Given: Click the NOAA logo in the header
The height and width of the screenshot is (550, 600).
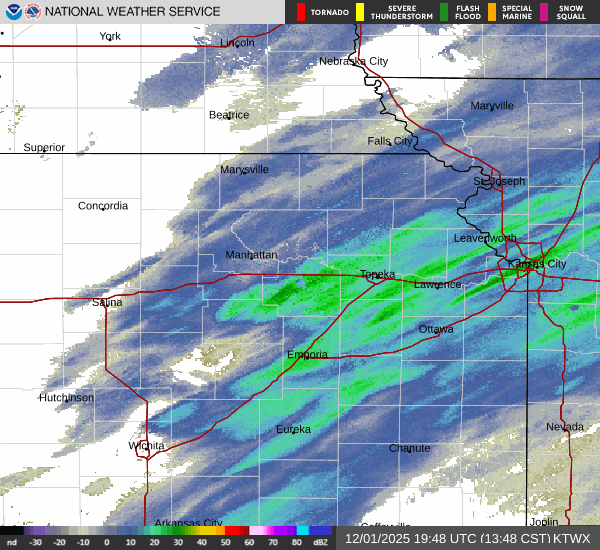Looking at the screenshot, I should click(13, 12).
